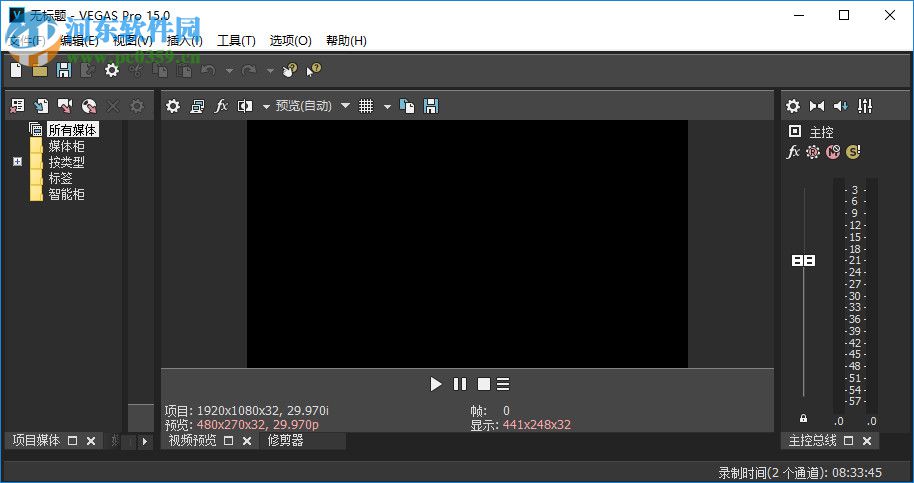
Task: Open the preview transport menu icon
Action: point(503,384)
